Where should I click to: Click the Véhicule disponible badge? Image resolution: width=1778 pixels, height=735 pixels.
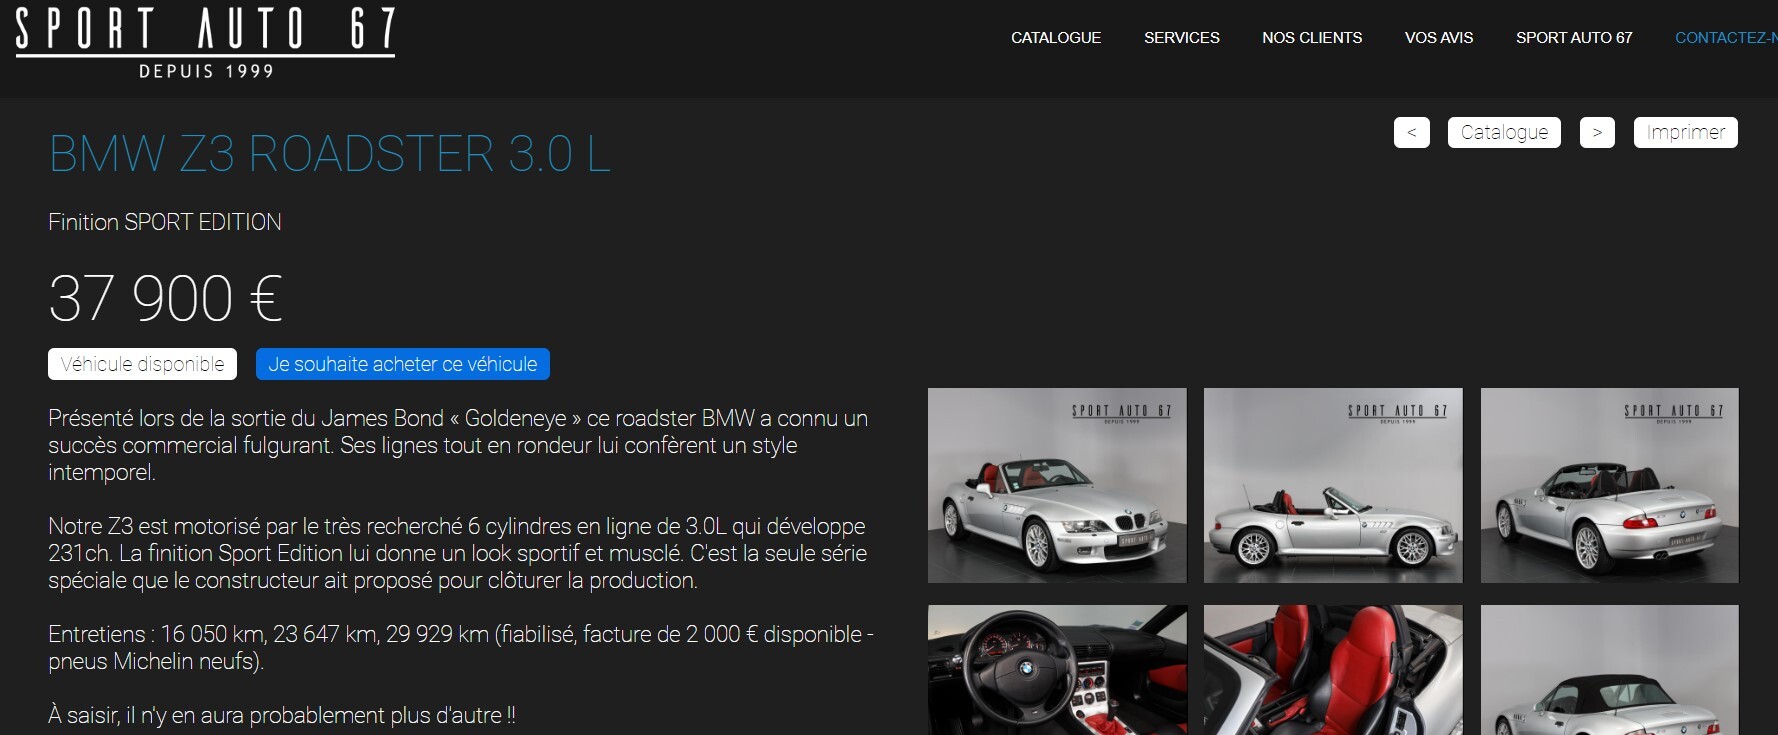click(x=142, y=364)
